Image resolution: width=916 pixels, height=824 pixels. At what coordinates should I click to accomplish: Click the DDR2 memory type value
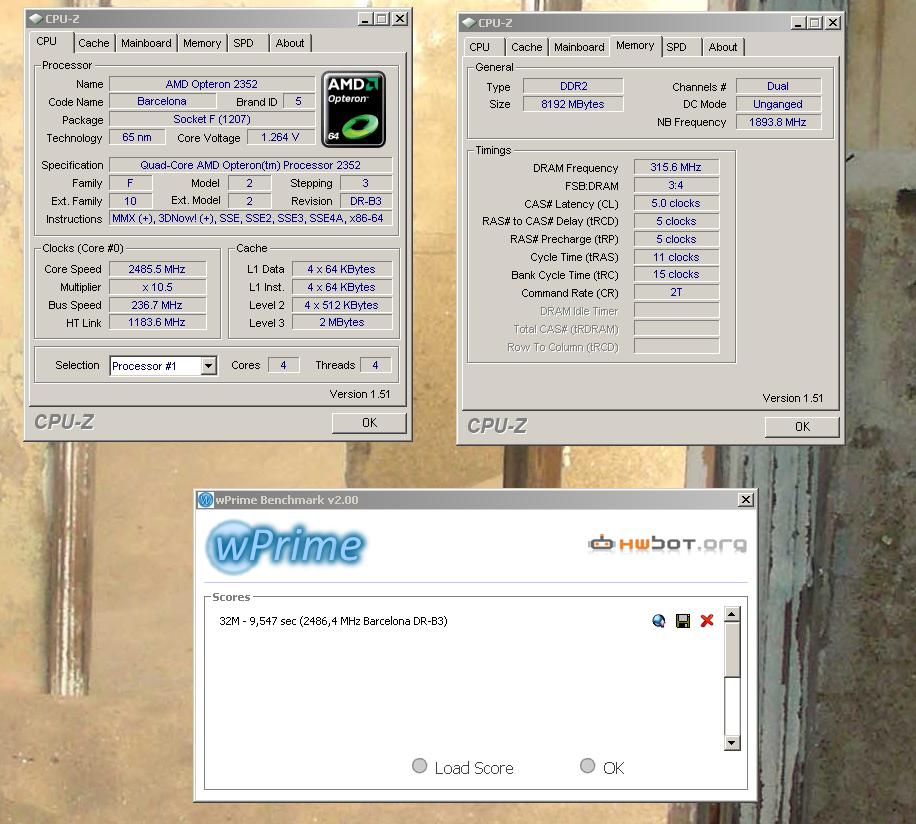pos(573,86)
